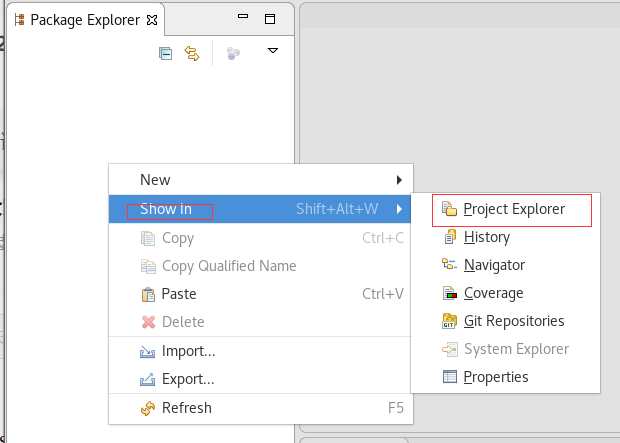Click the System Explorer icon

[450, 349]
